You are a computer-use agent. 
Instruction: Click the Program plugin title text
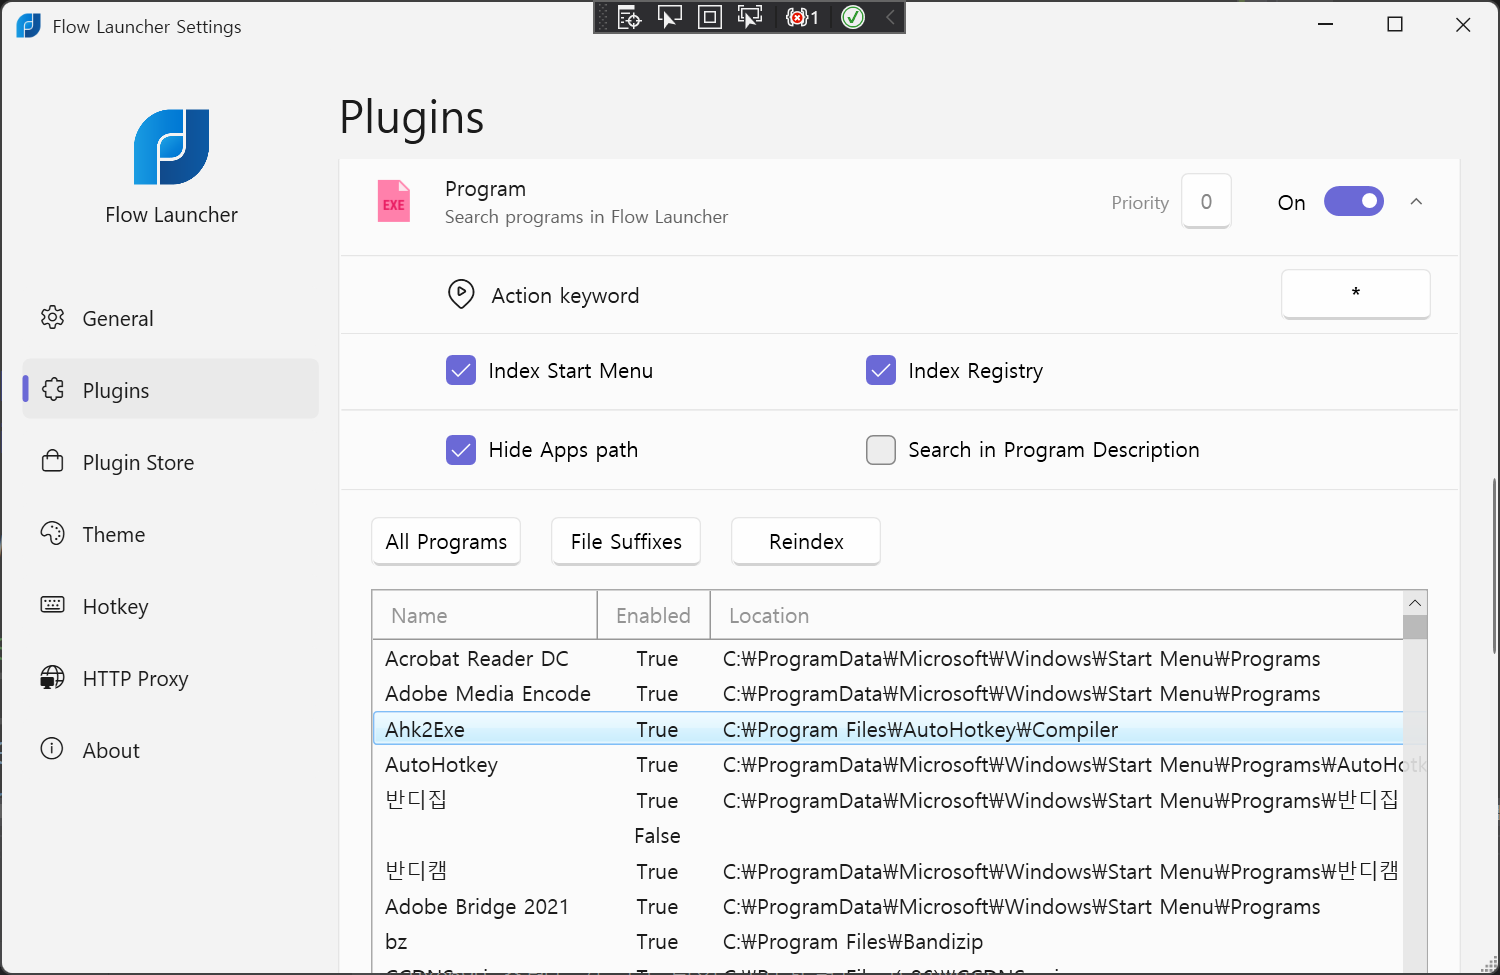coord(485,189)
